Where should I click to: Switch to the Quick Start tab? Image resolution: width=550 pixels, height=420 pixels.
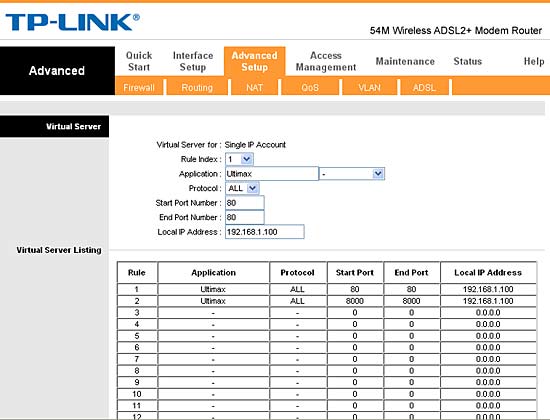point(139,61)
